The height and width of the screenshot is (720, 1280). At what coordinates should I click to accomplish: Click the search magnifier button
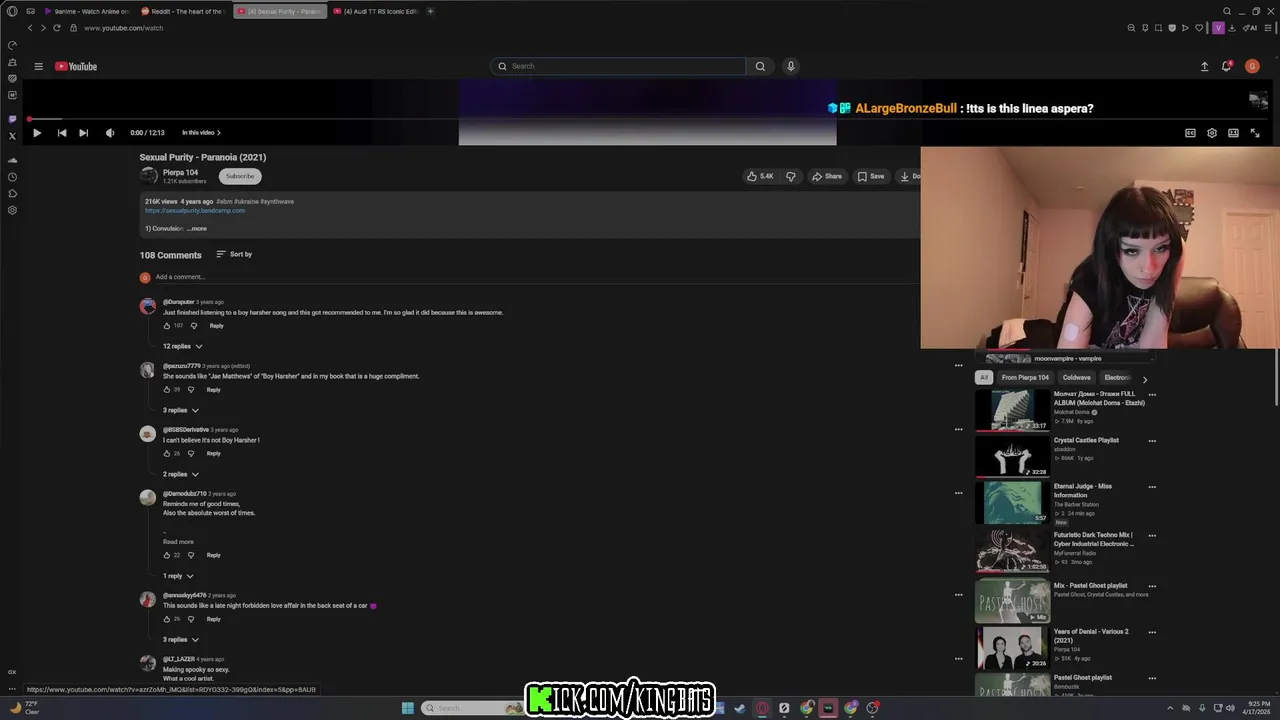click(760, 66)
